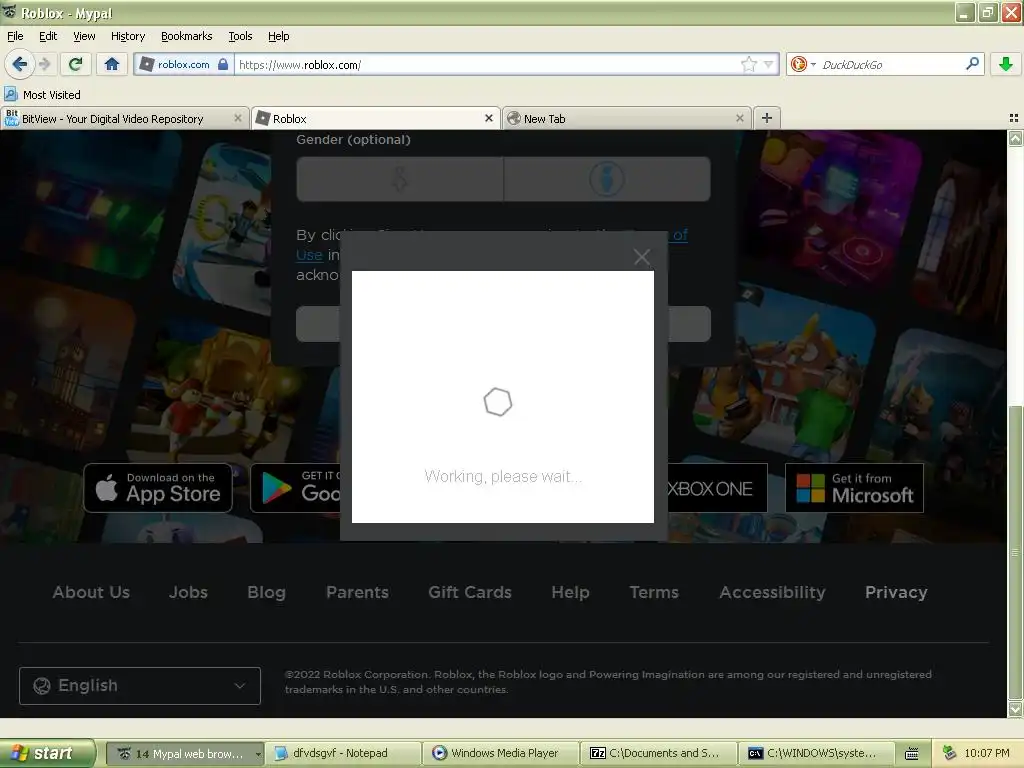Switch to 7-Zip Documents window in taskbar
The height and width of the screenshot is (768, 1024).
[x=658, y=754]
